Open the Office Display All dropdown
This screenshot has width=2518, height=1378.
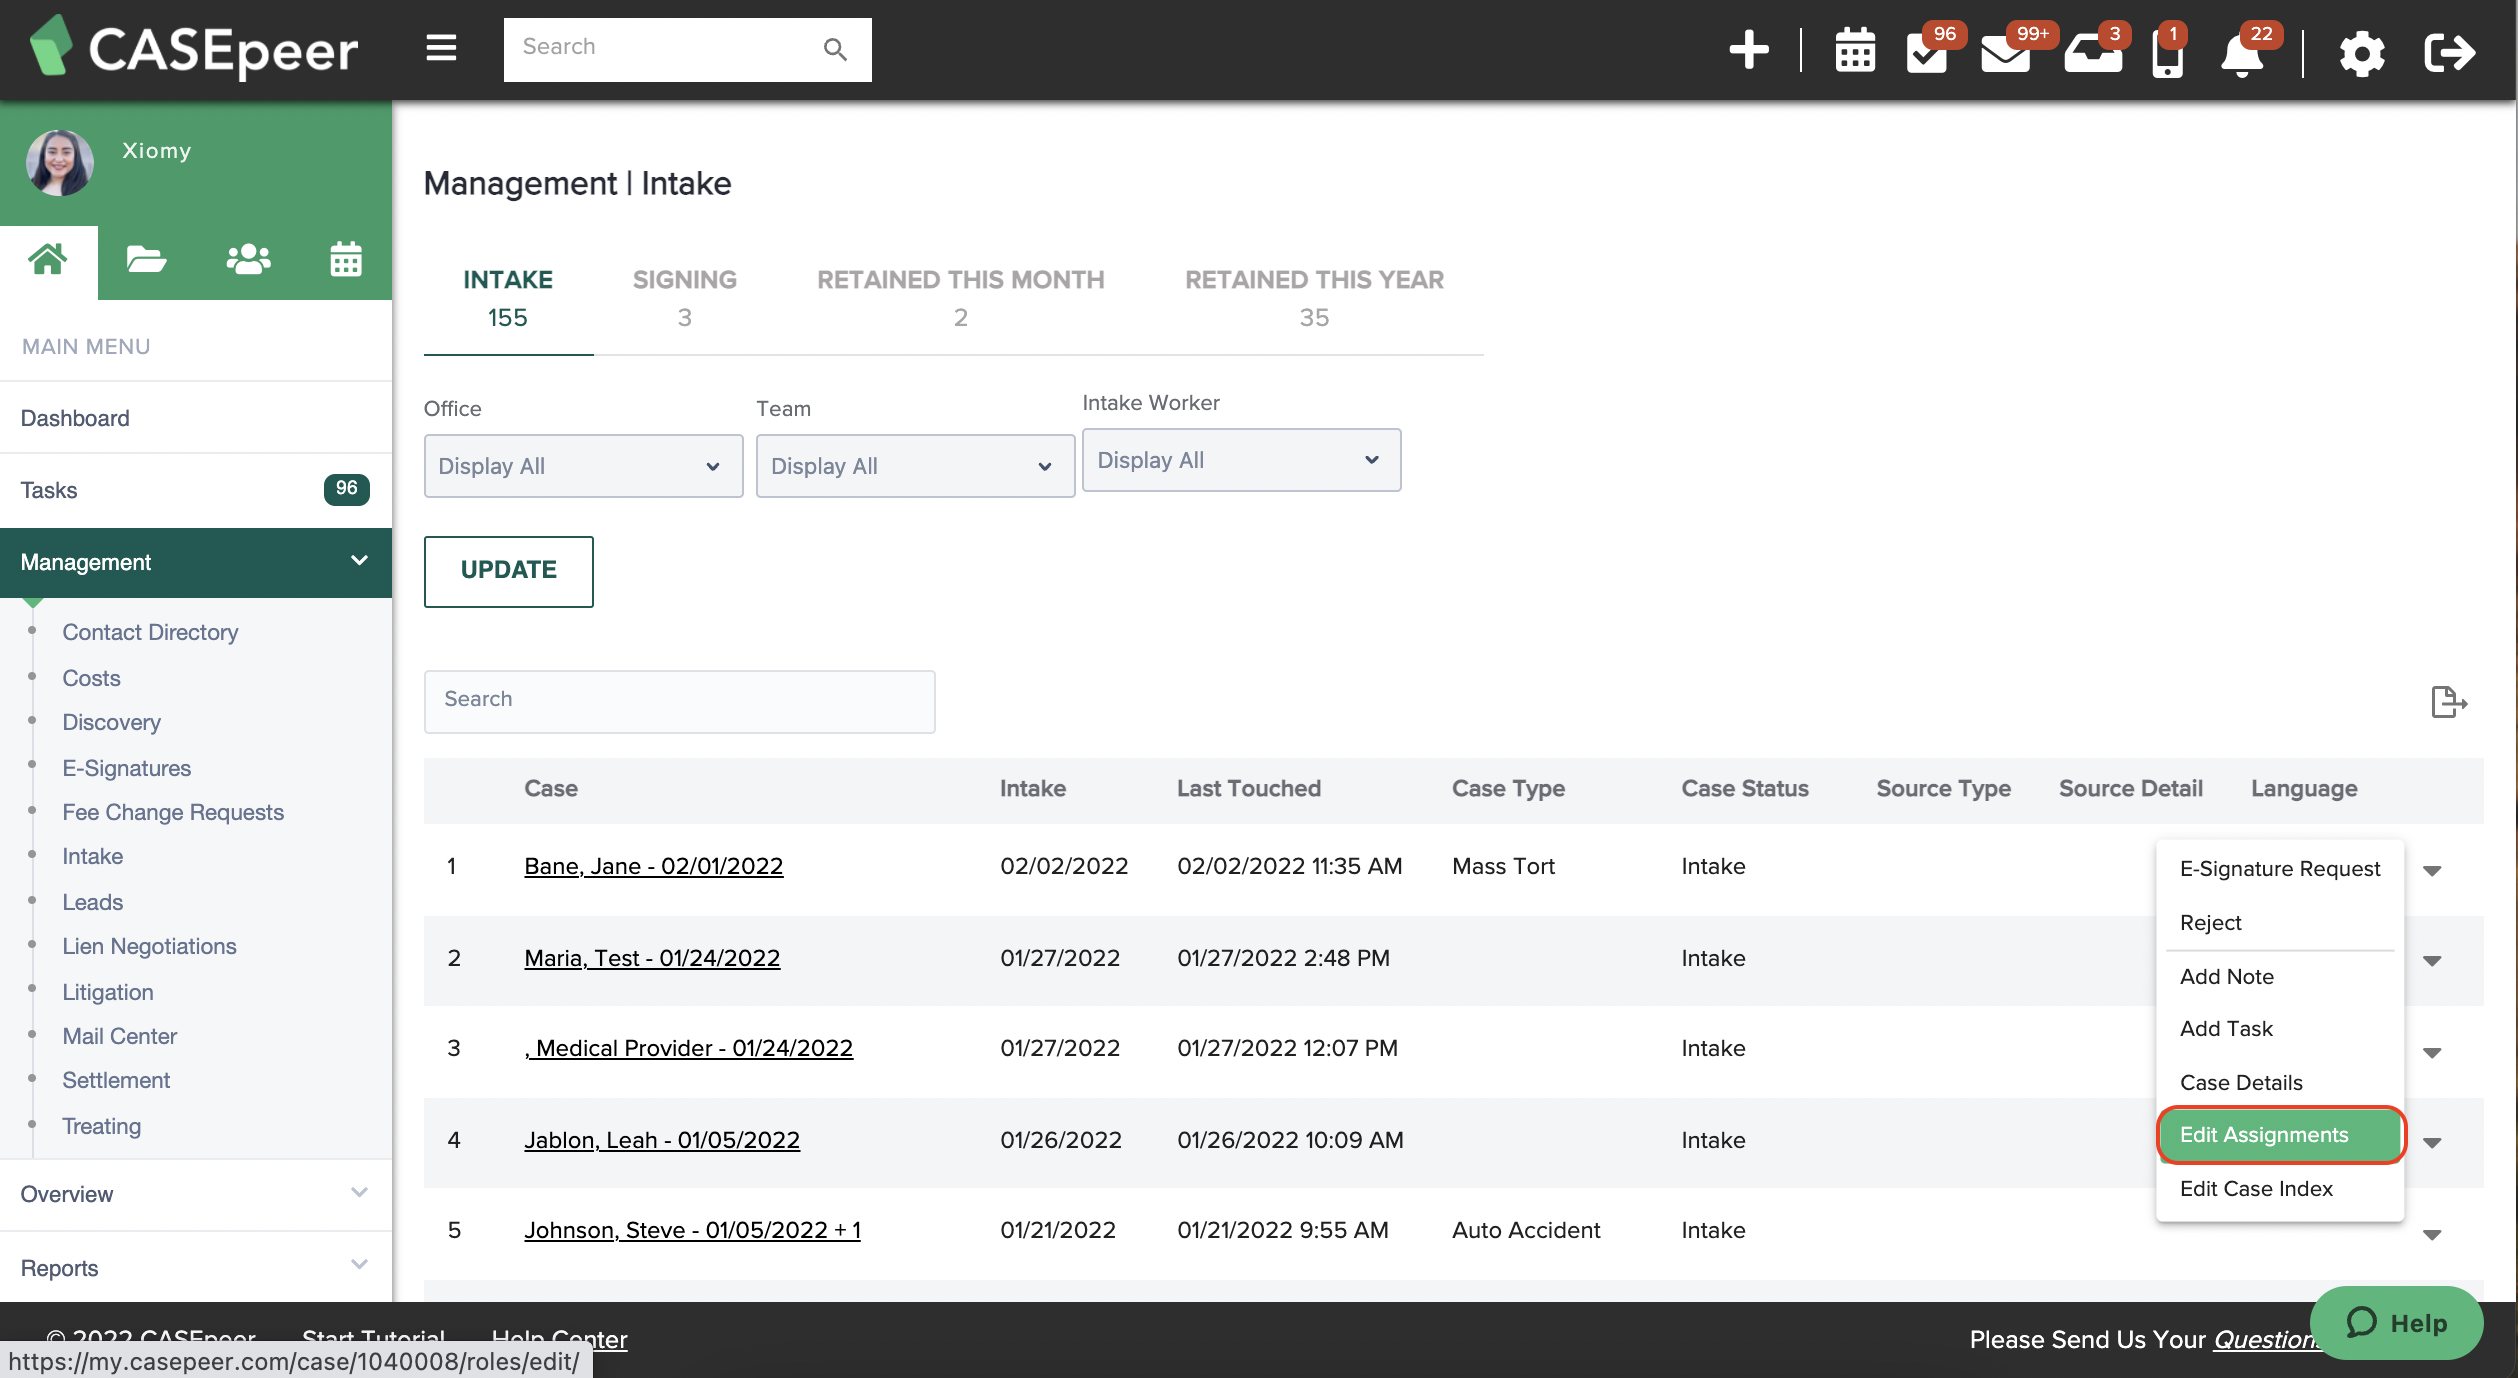583,465
